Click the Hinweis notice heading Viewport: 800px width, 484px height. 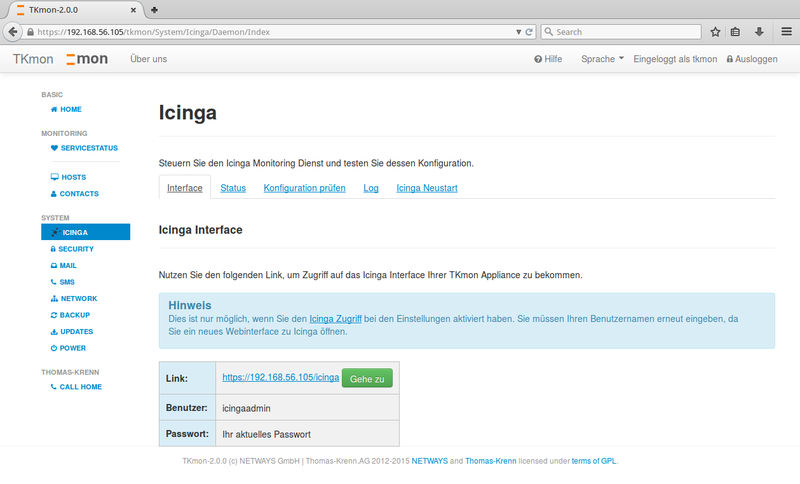click(x=190, y=305)
